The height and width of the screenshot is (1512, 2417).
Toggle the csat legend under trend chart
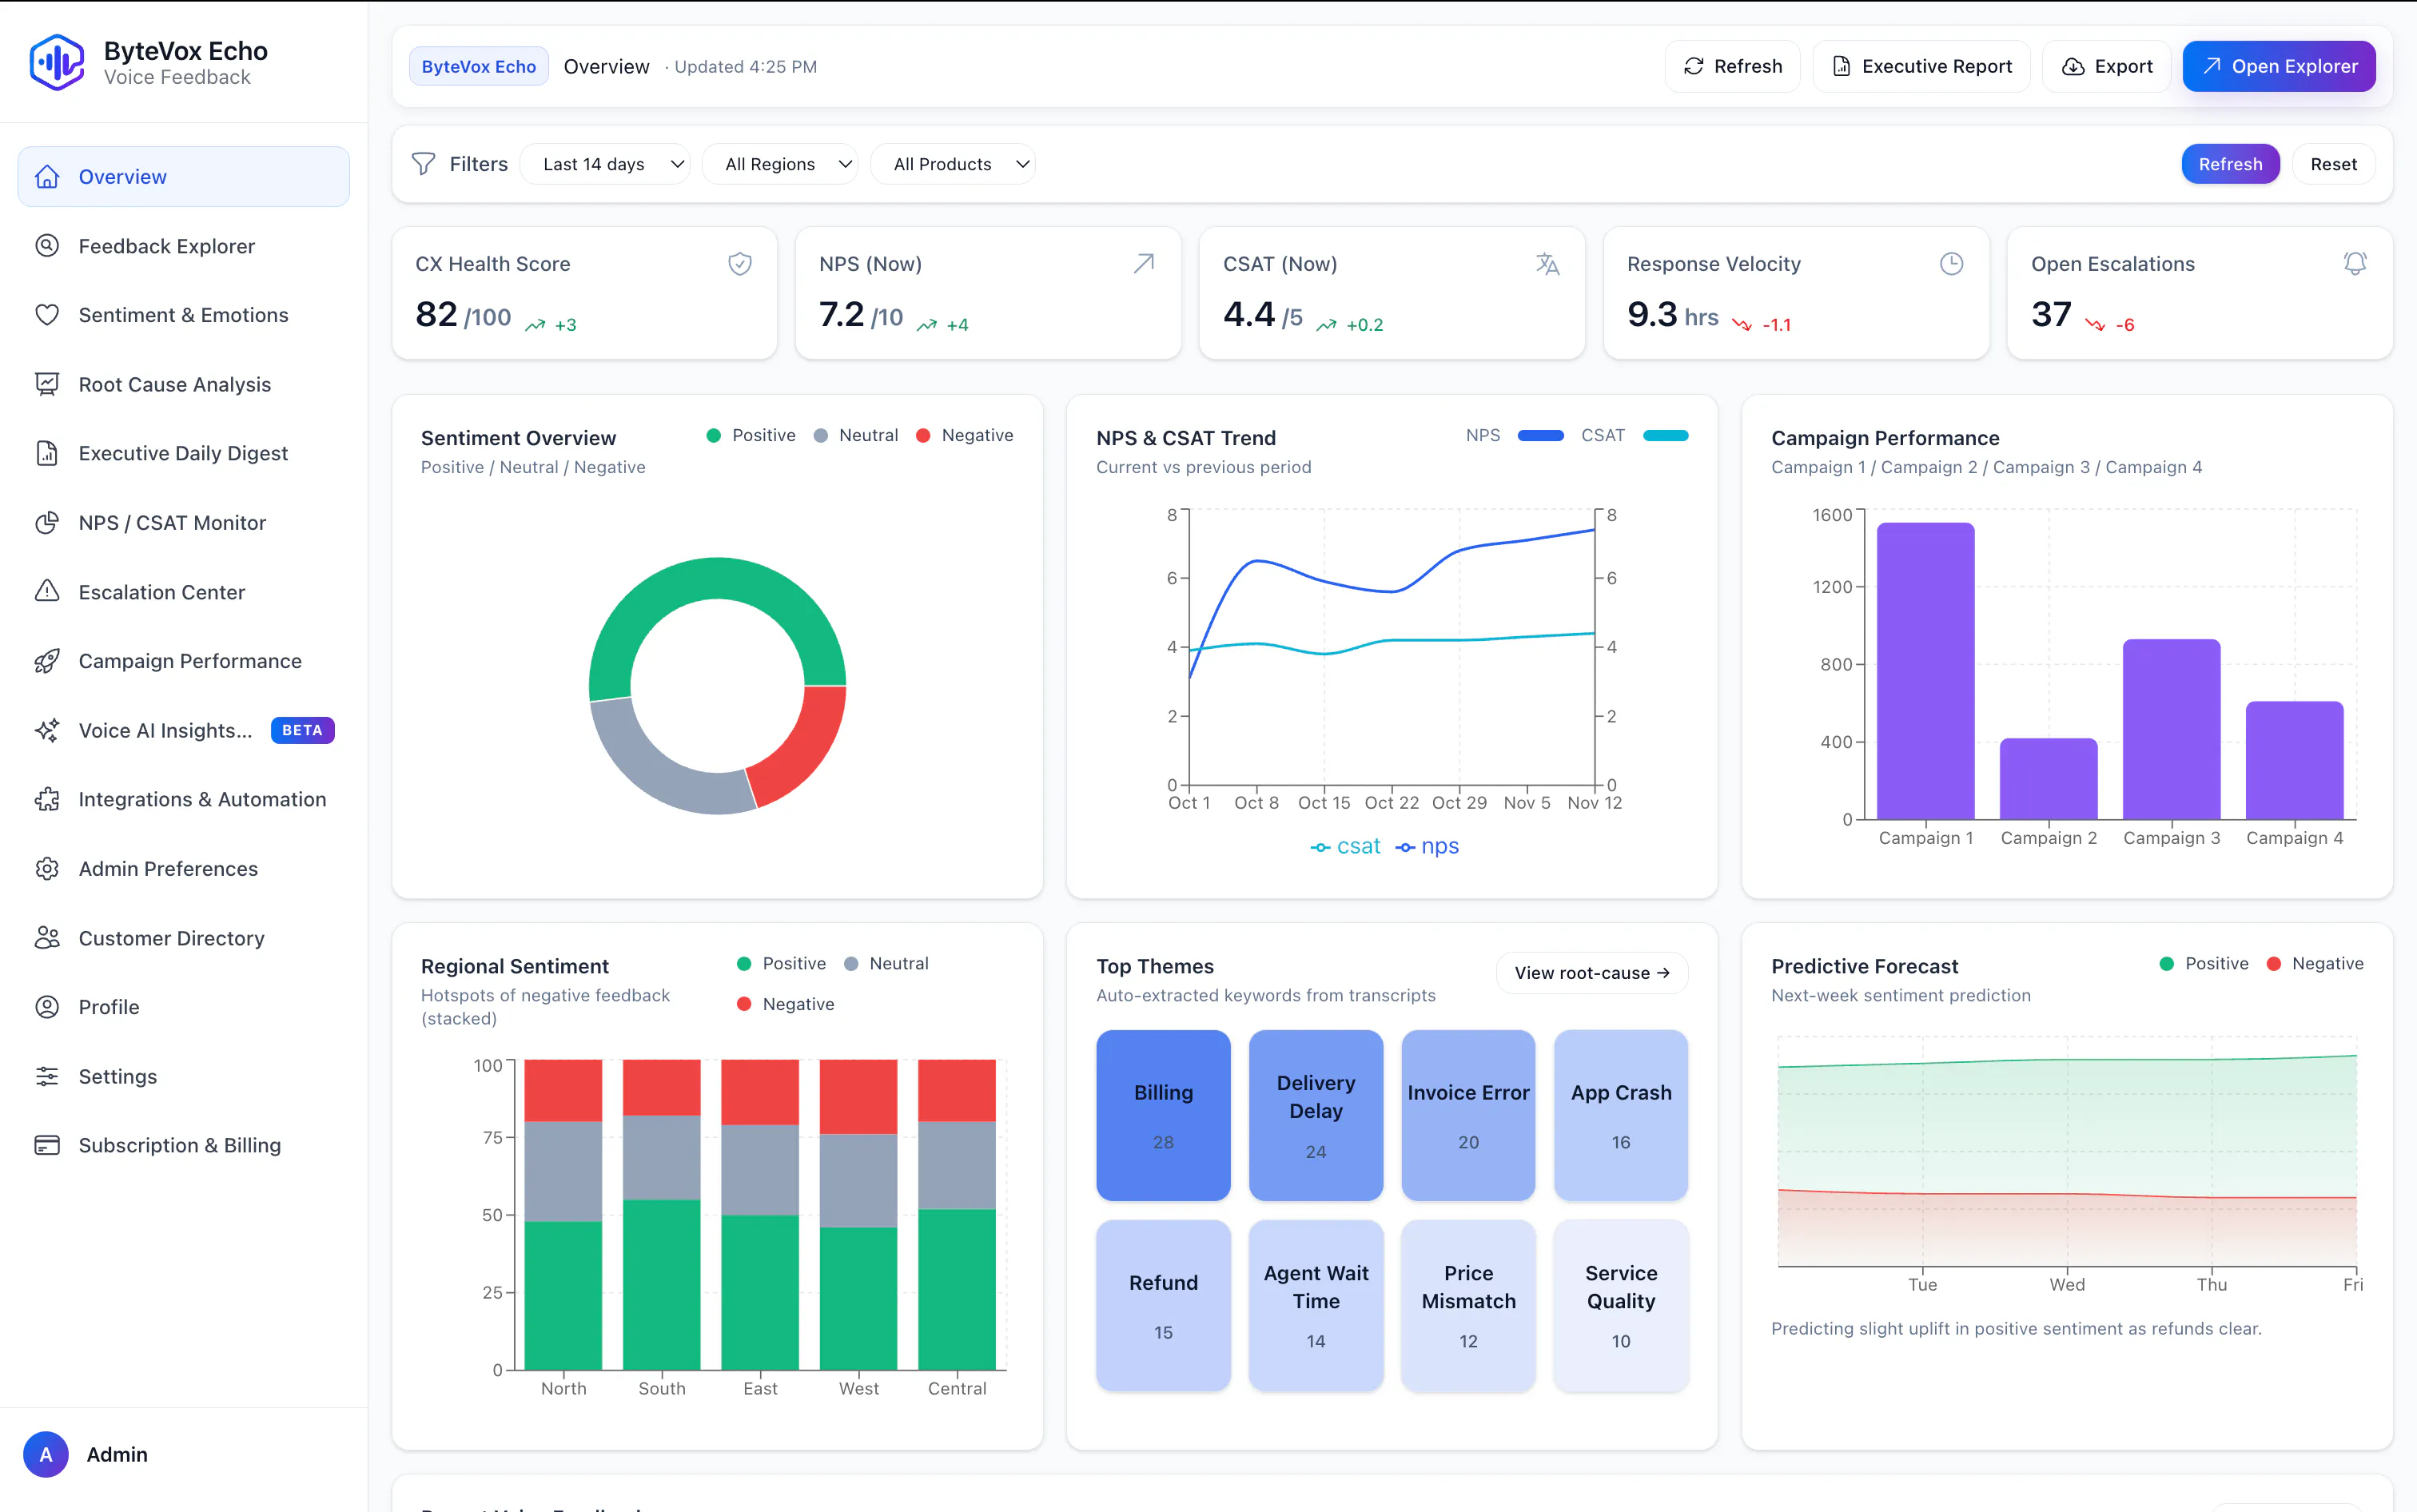[1345, 846]
